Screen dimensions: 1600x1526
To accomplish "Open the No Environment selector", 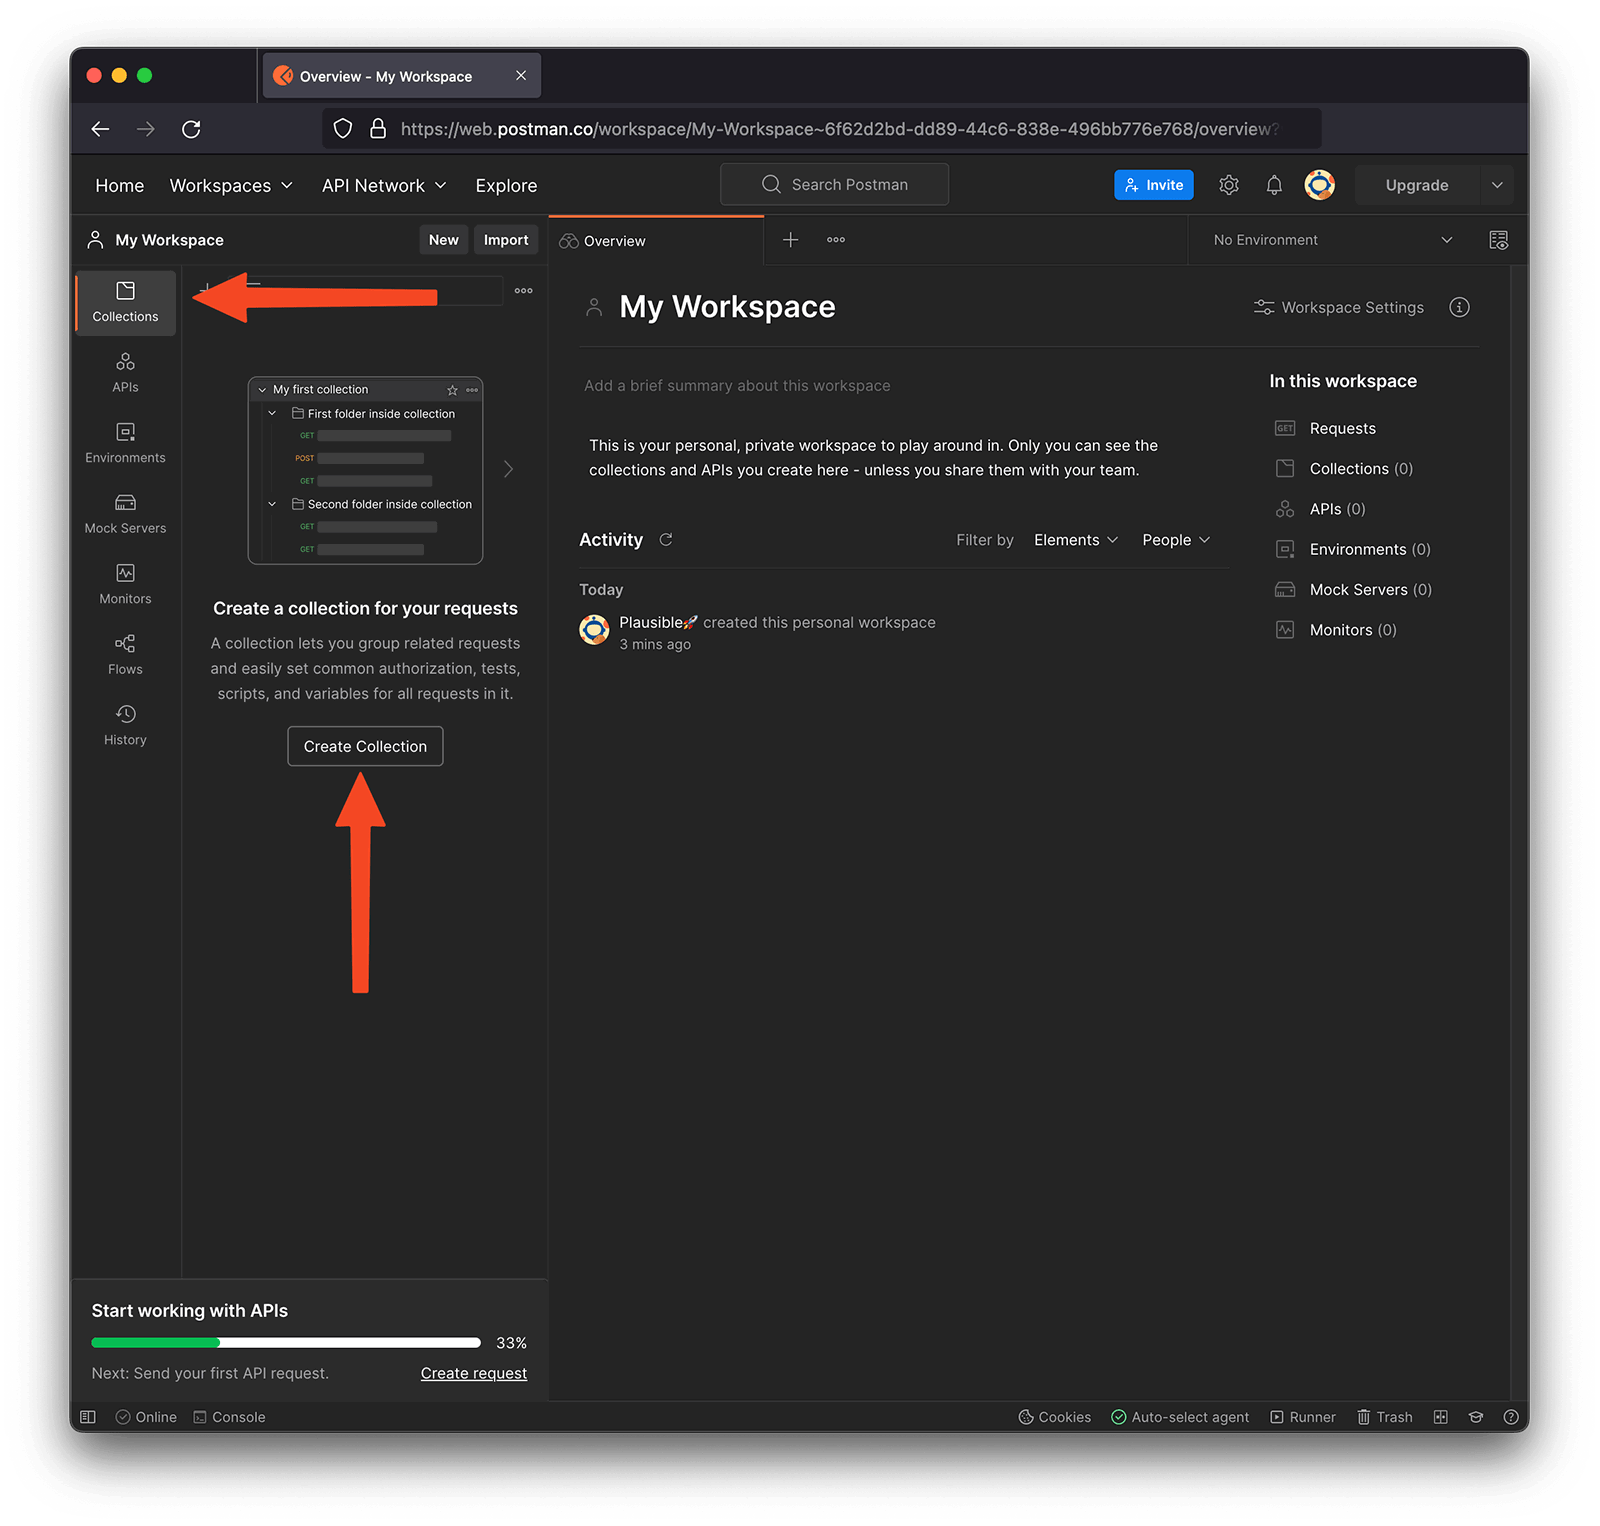I will [x=1332, y=240].
